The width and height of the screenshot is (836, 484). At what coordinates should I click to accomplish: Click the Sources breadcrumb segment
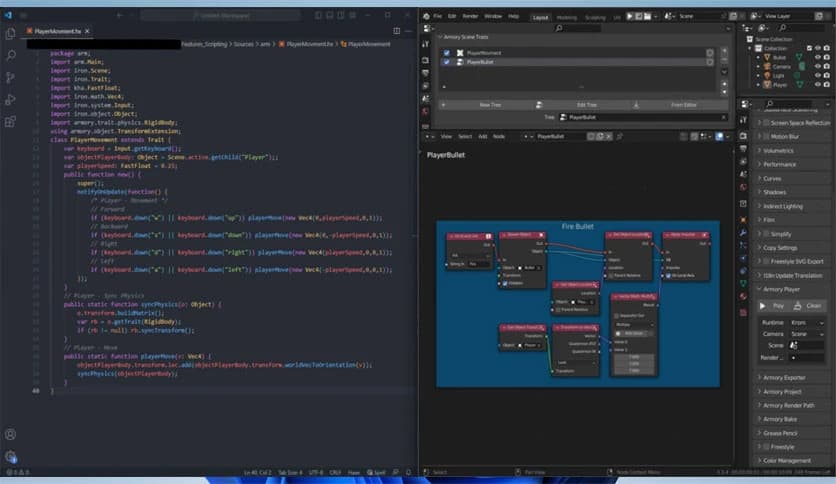click(x=244, y=44)
